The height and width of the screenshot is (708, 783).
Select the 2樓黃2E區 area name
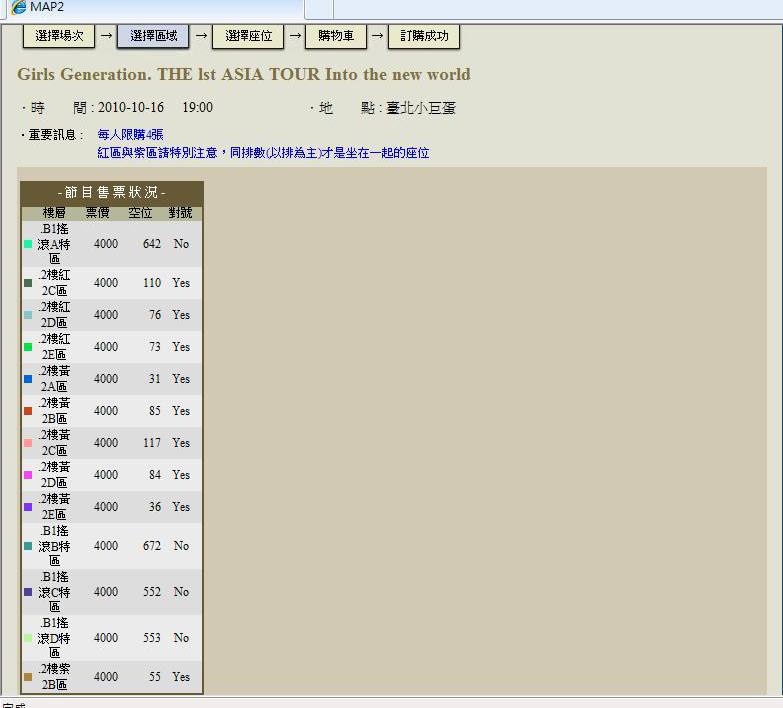coord(54,506)
